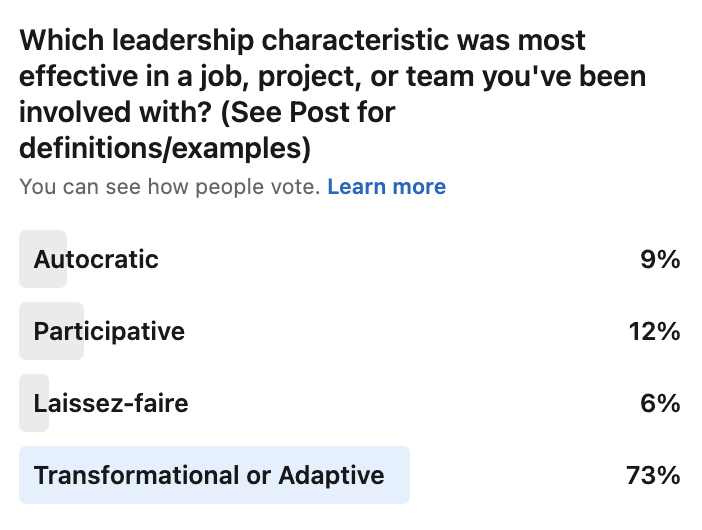Screen dimensions: 702x530
Task: Click the empty area of the Autocratic row
Action: (398, 259)
